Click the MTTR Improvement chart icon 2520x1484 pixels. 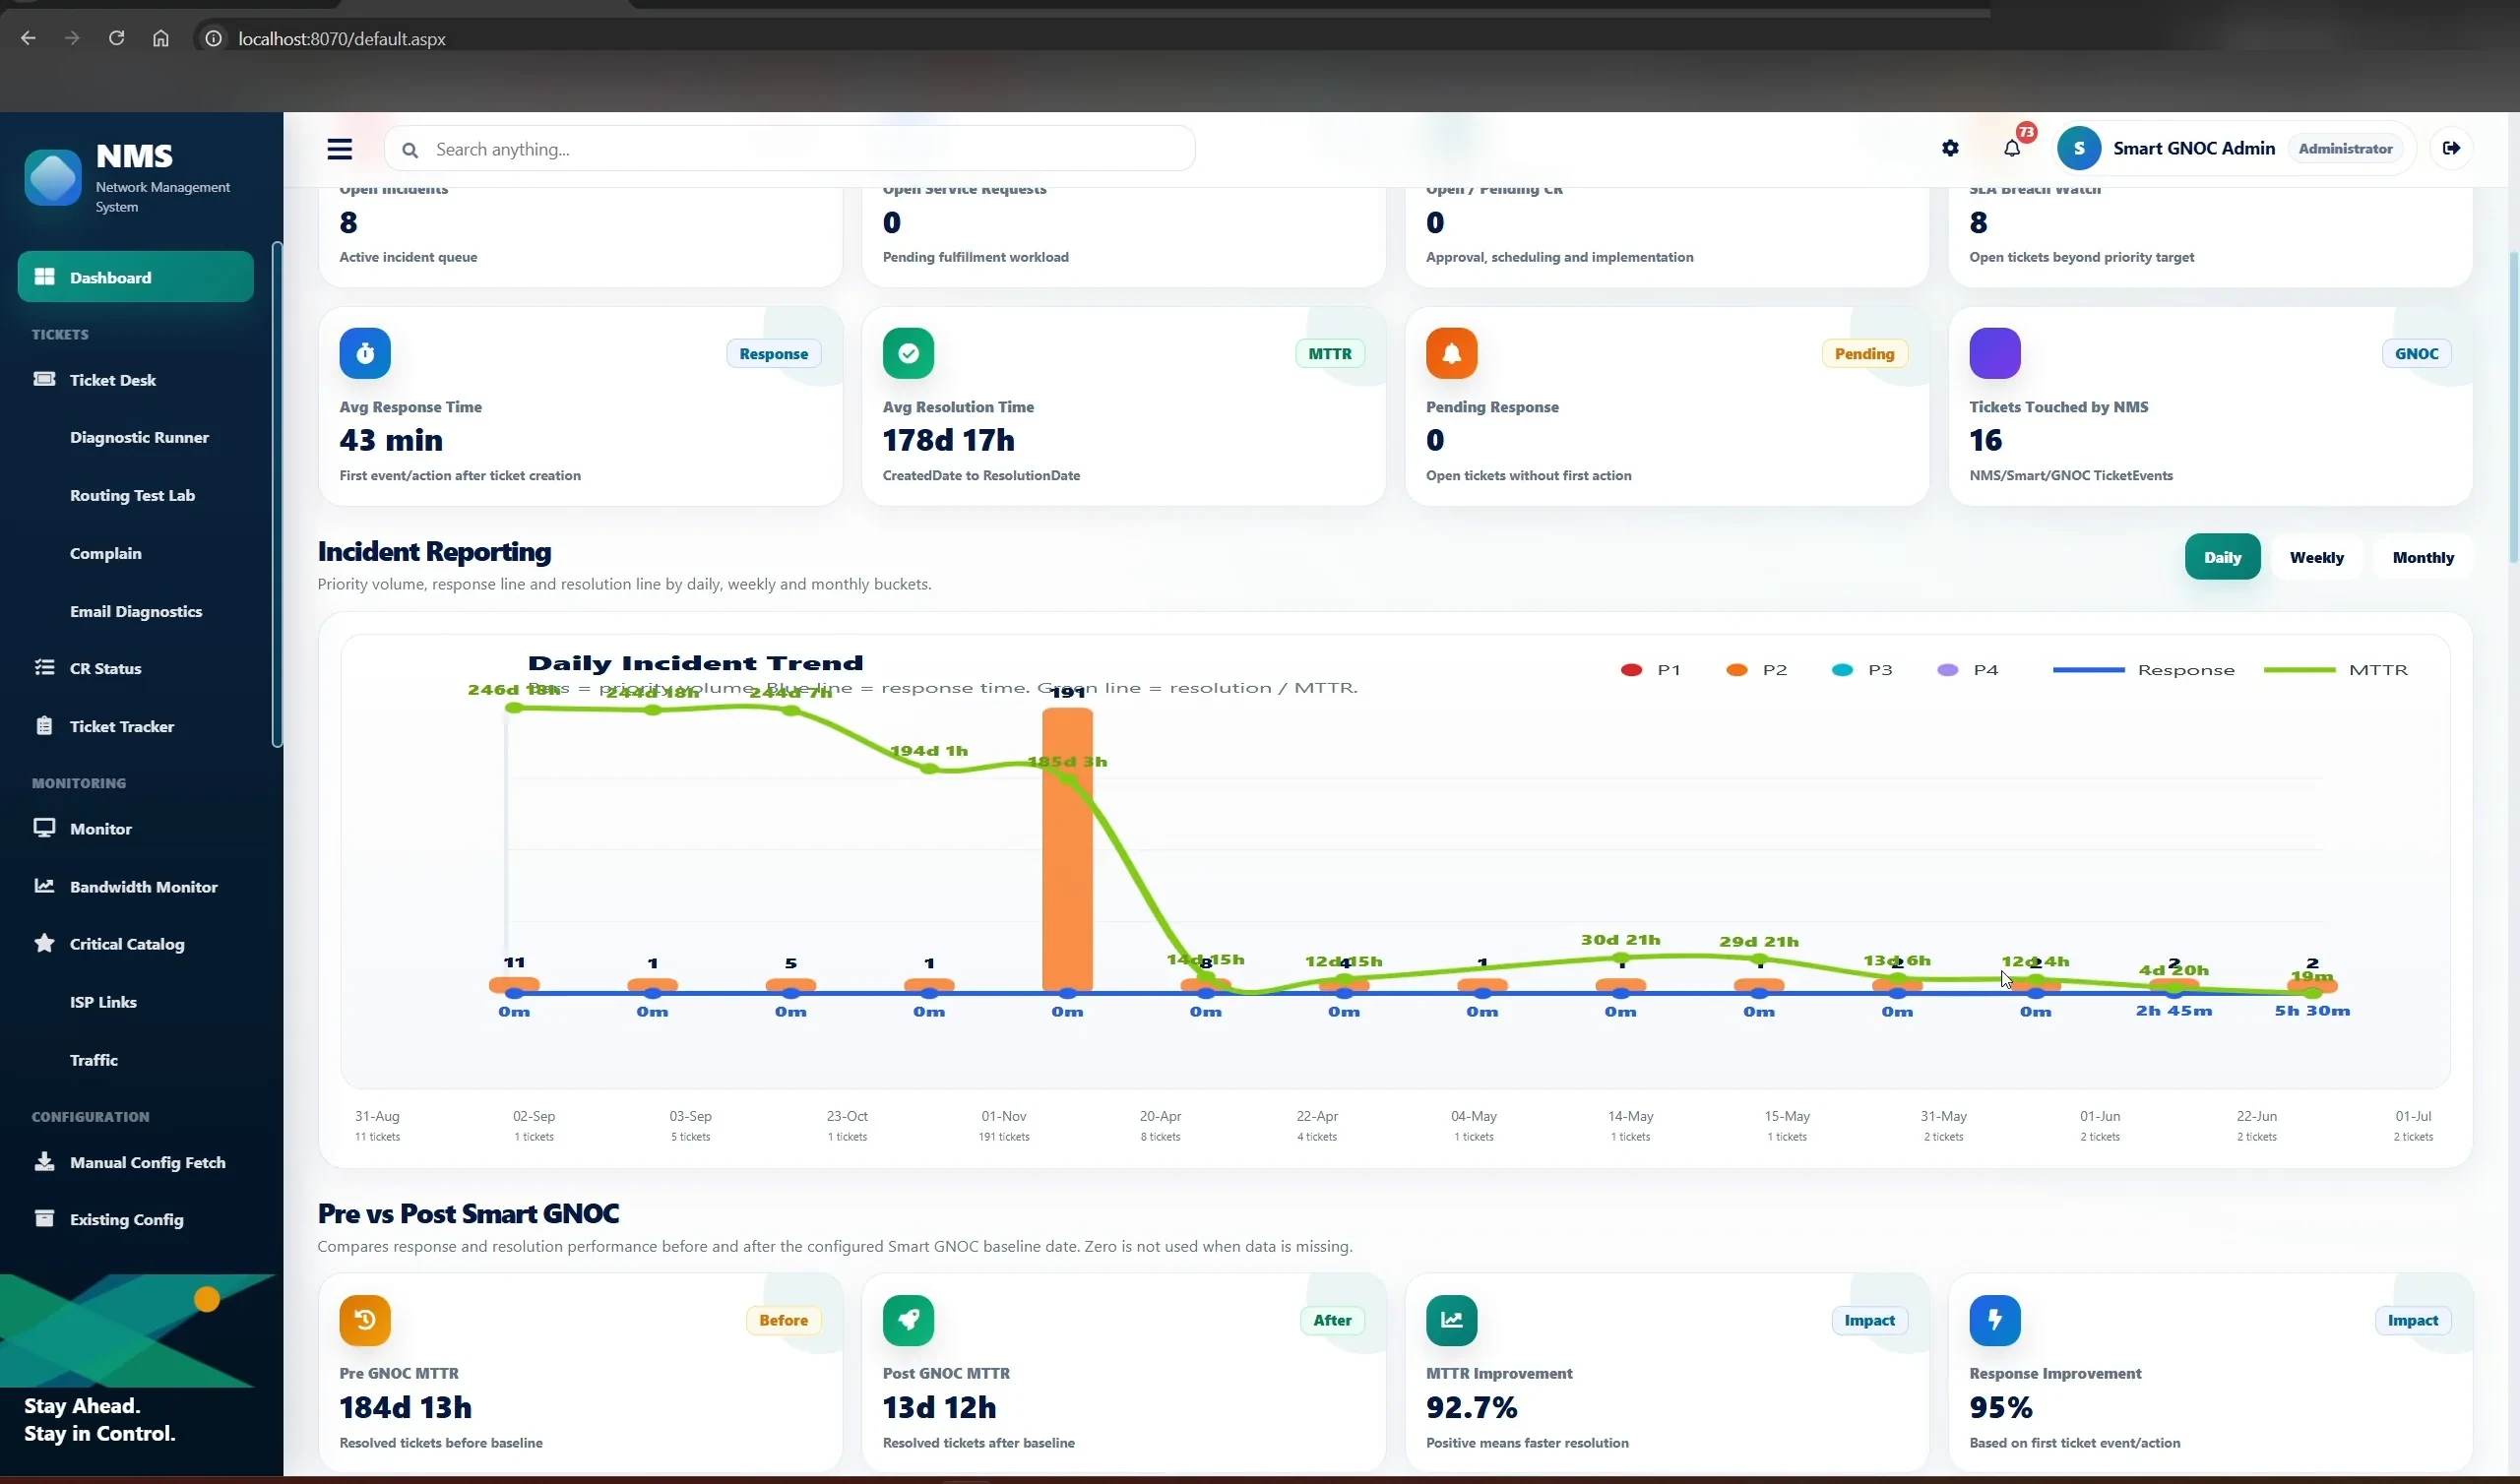point(1451,1320)
